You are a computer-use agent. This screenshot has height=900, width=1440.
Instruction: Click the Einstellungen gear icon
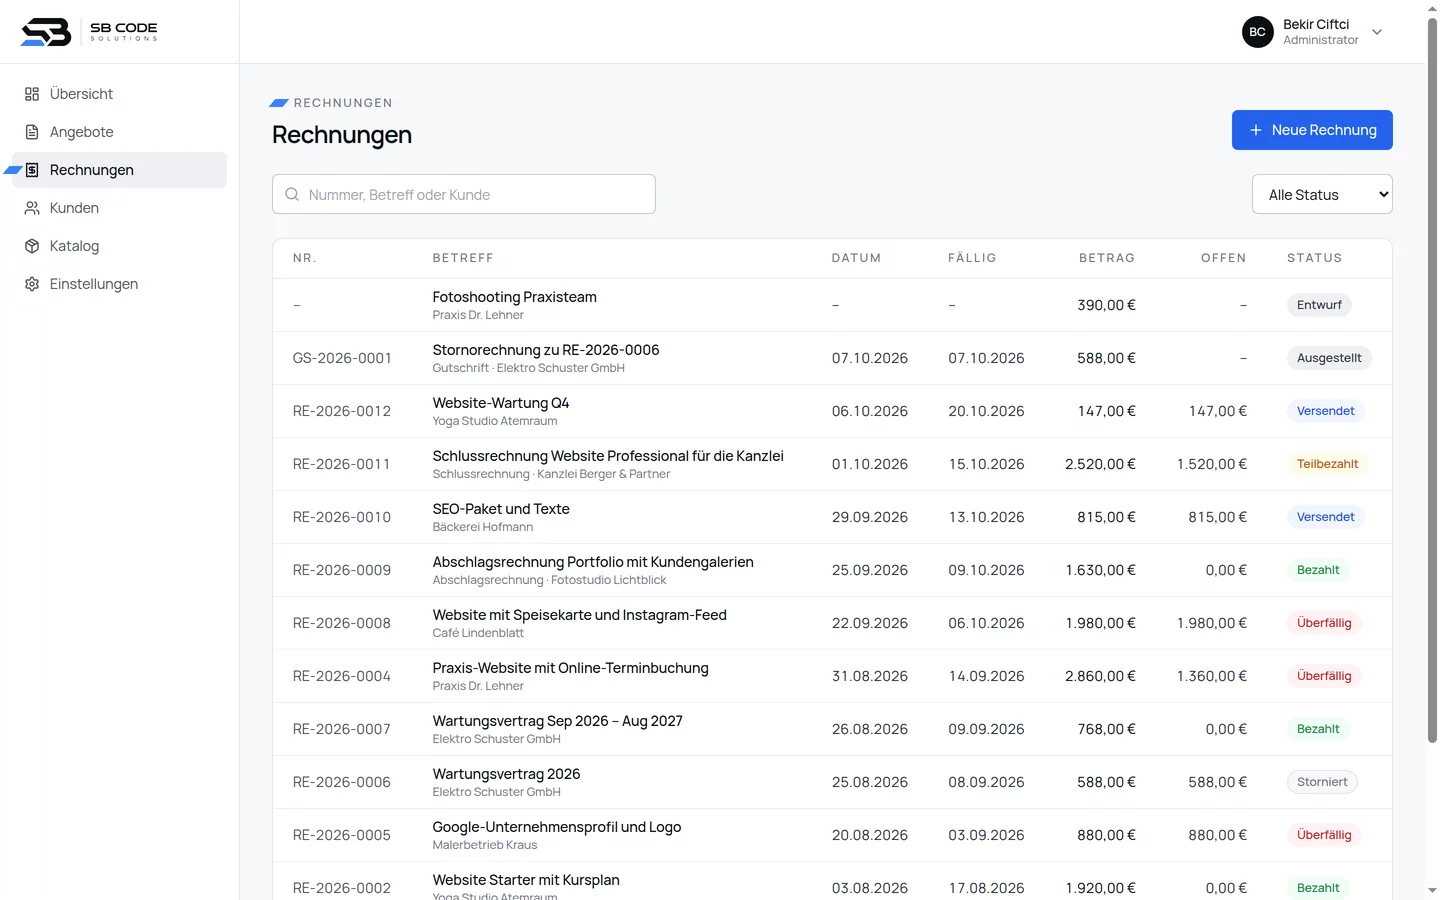(32, 284)
